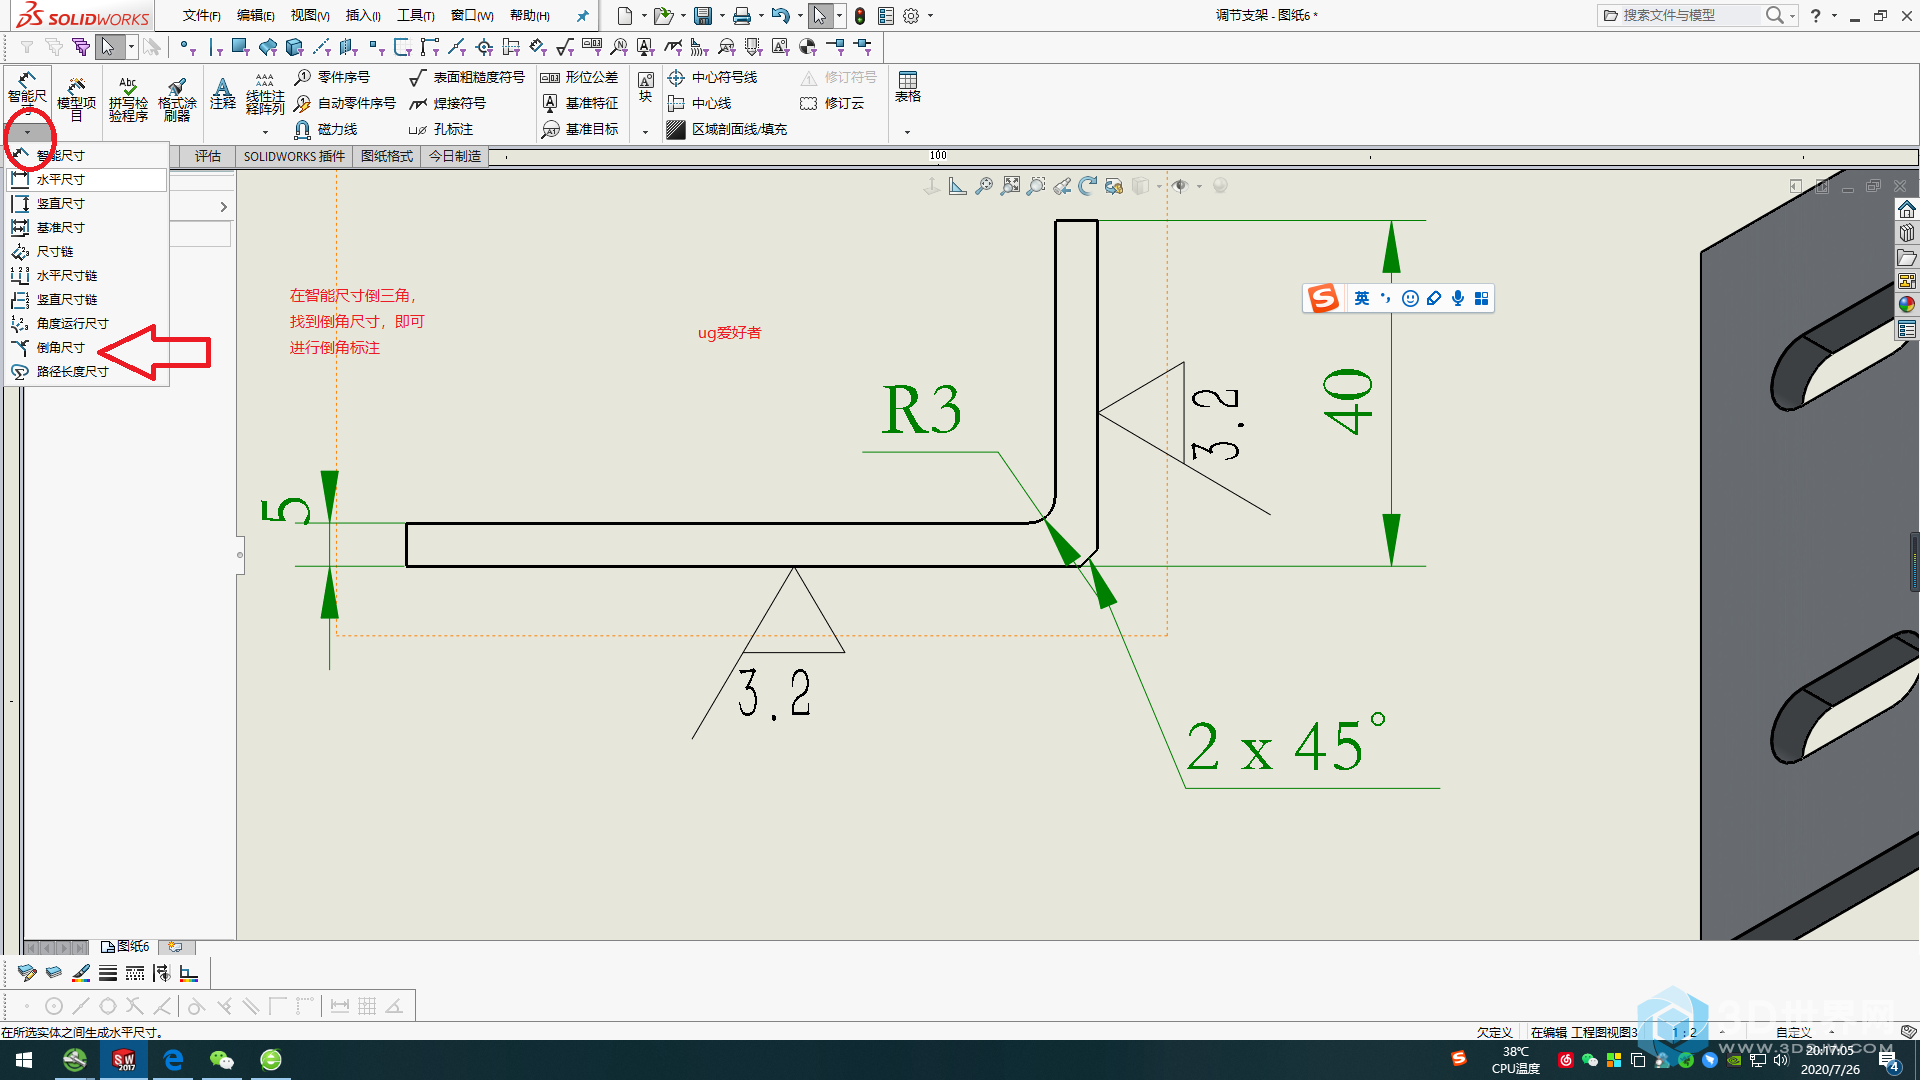Click the 块 blocks tool icon
The width and height of the screenshot is (1920, 1080).
coord(646,87)
